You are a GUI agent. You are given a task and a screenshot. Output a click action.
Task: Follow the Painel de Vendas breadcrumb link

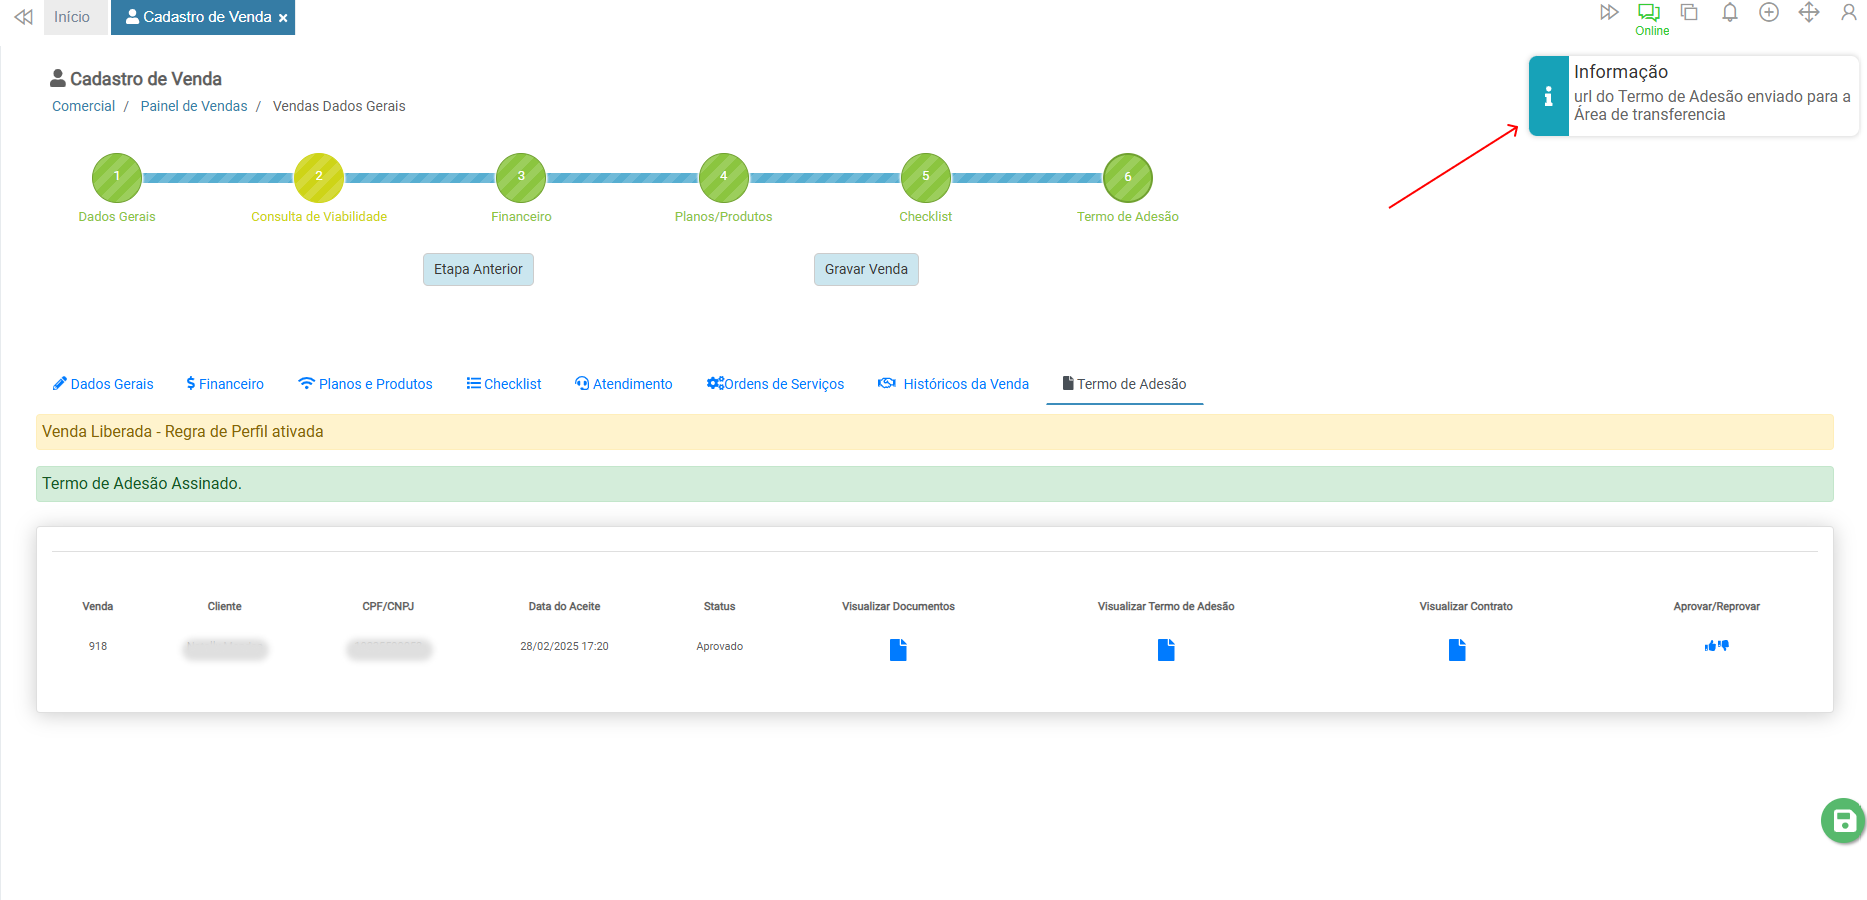[x=194, y=106]
